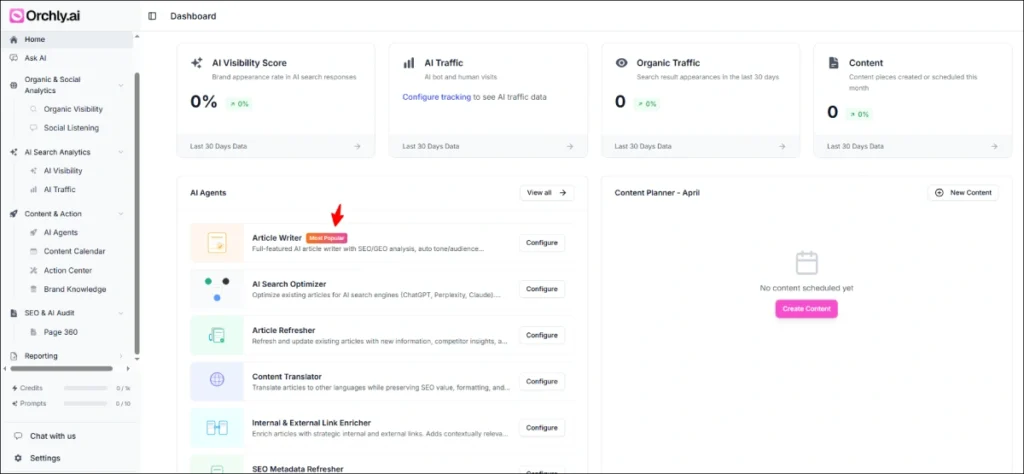
Task: Click the AI Traffic card bar-chart icon
Action: pos(409,63)
